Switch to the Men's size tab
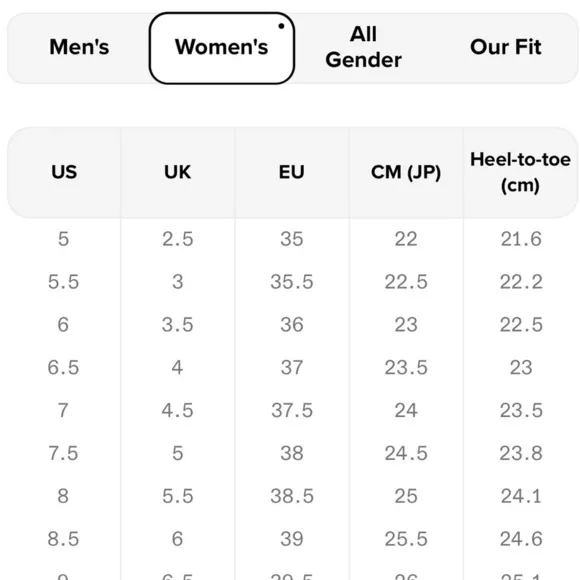 pos(79,47)
